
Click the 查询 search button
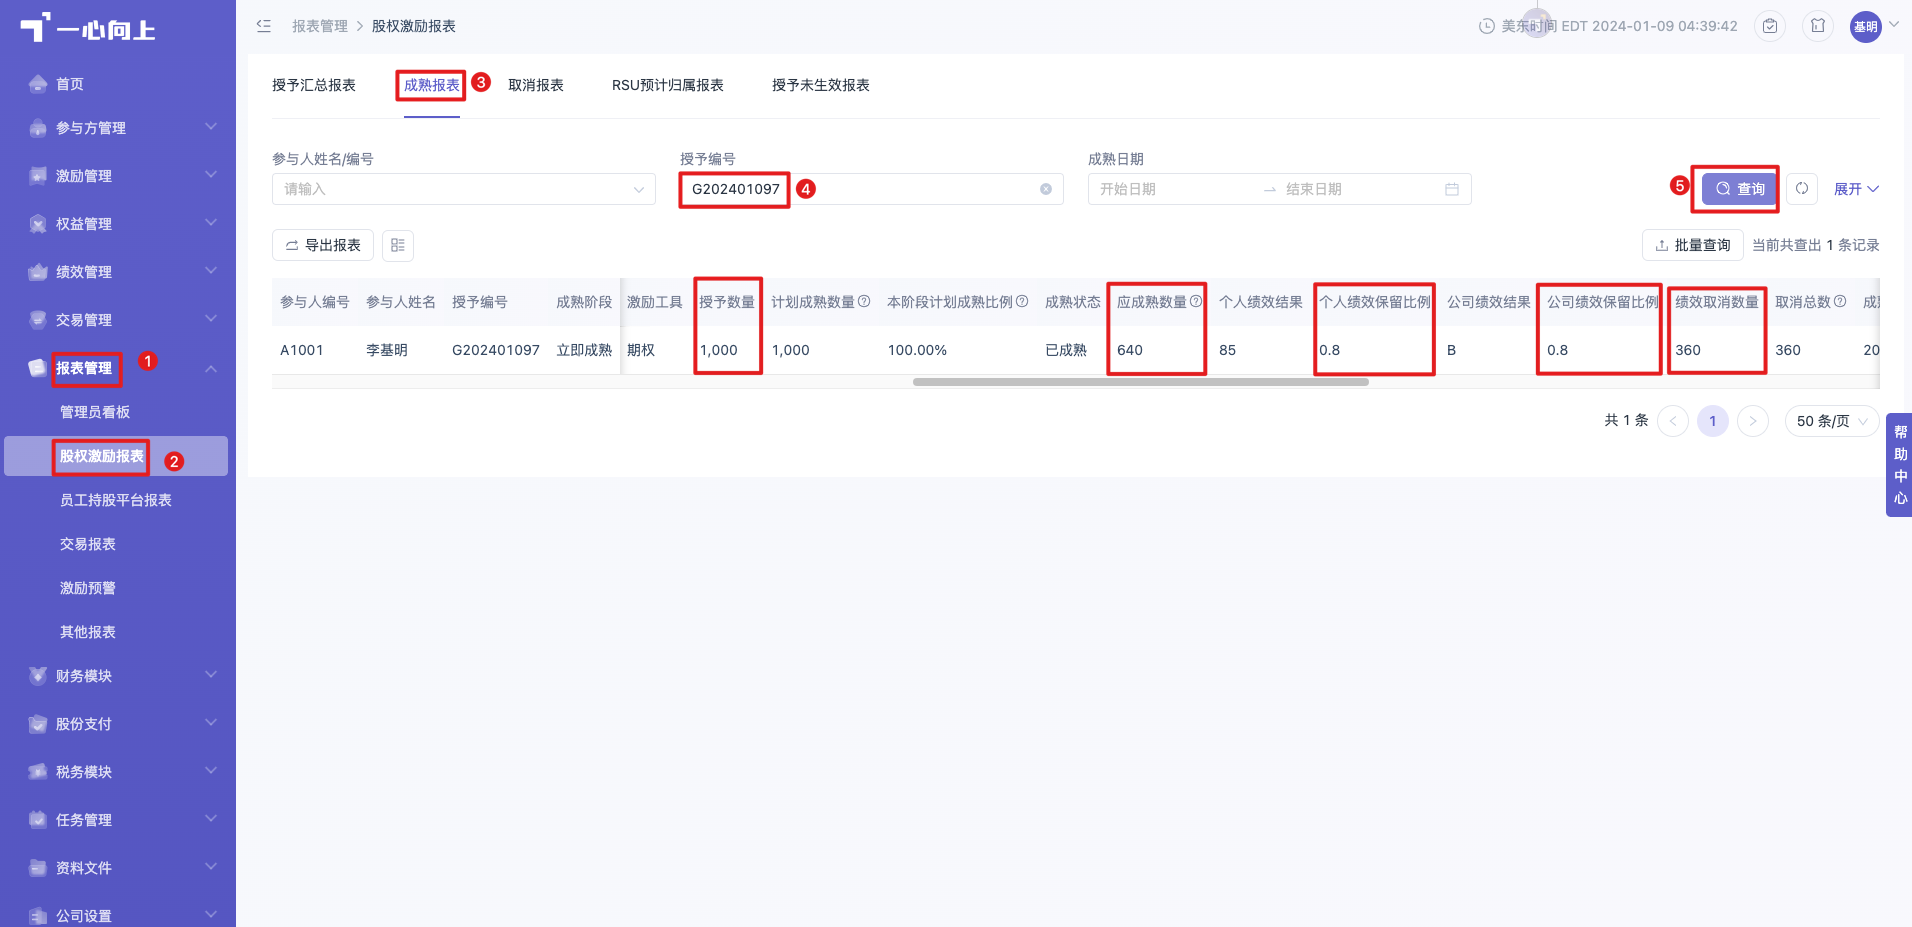pyautogui.click(x=1740, y=189)
